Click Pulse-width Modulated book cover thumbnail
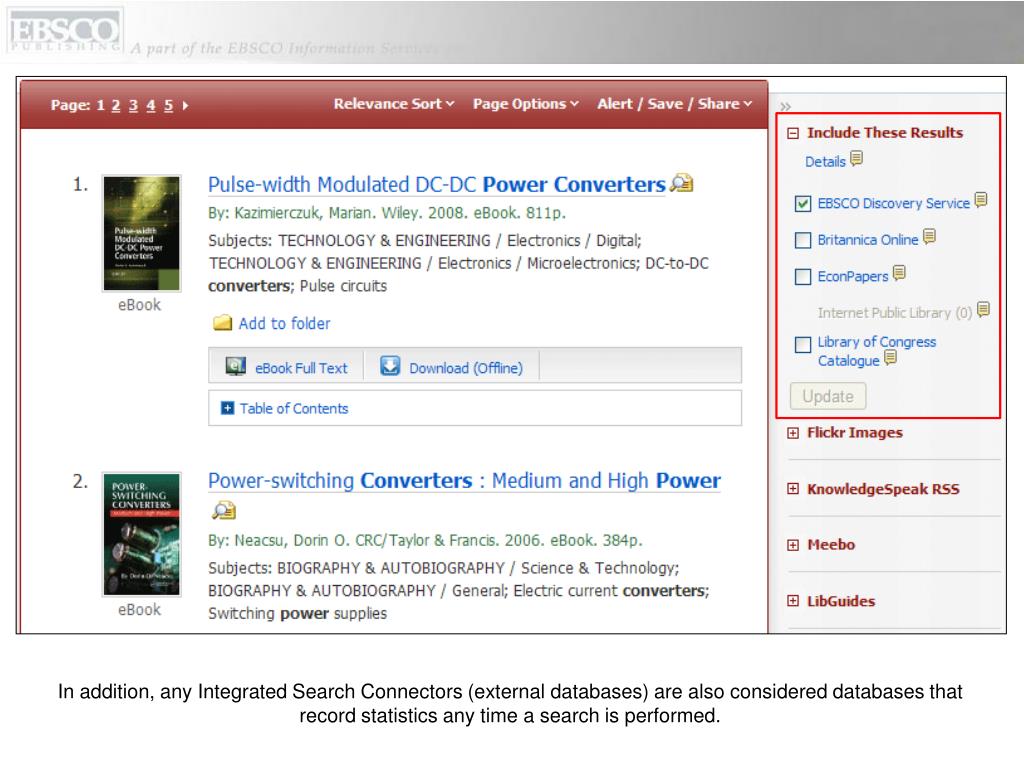Screen dimensions: 1024x768 (142, 233)
